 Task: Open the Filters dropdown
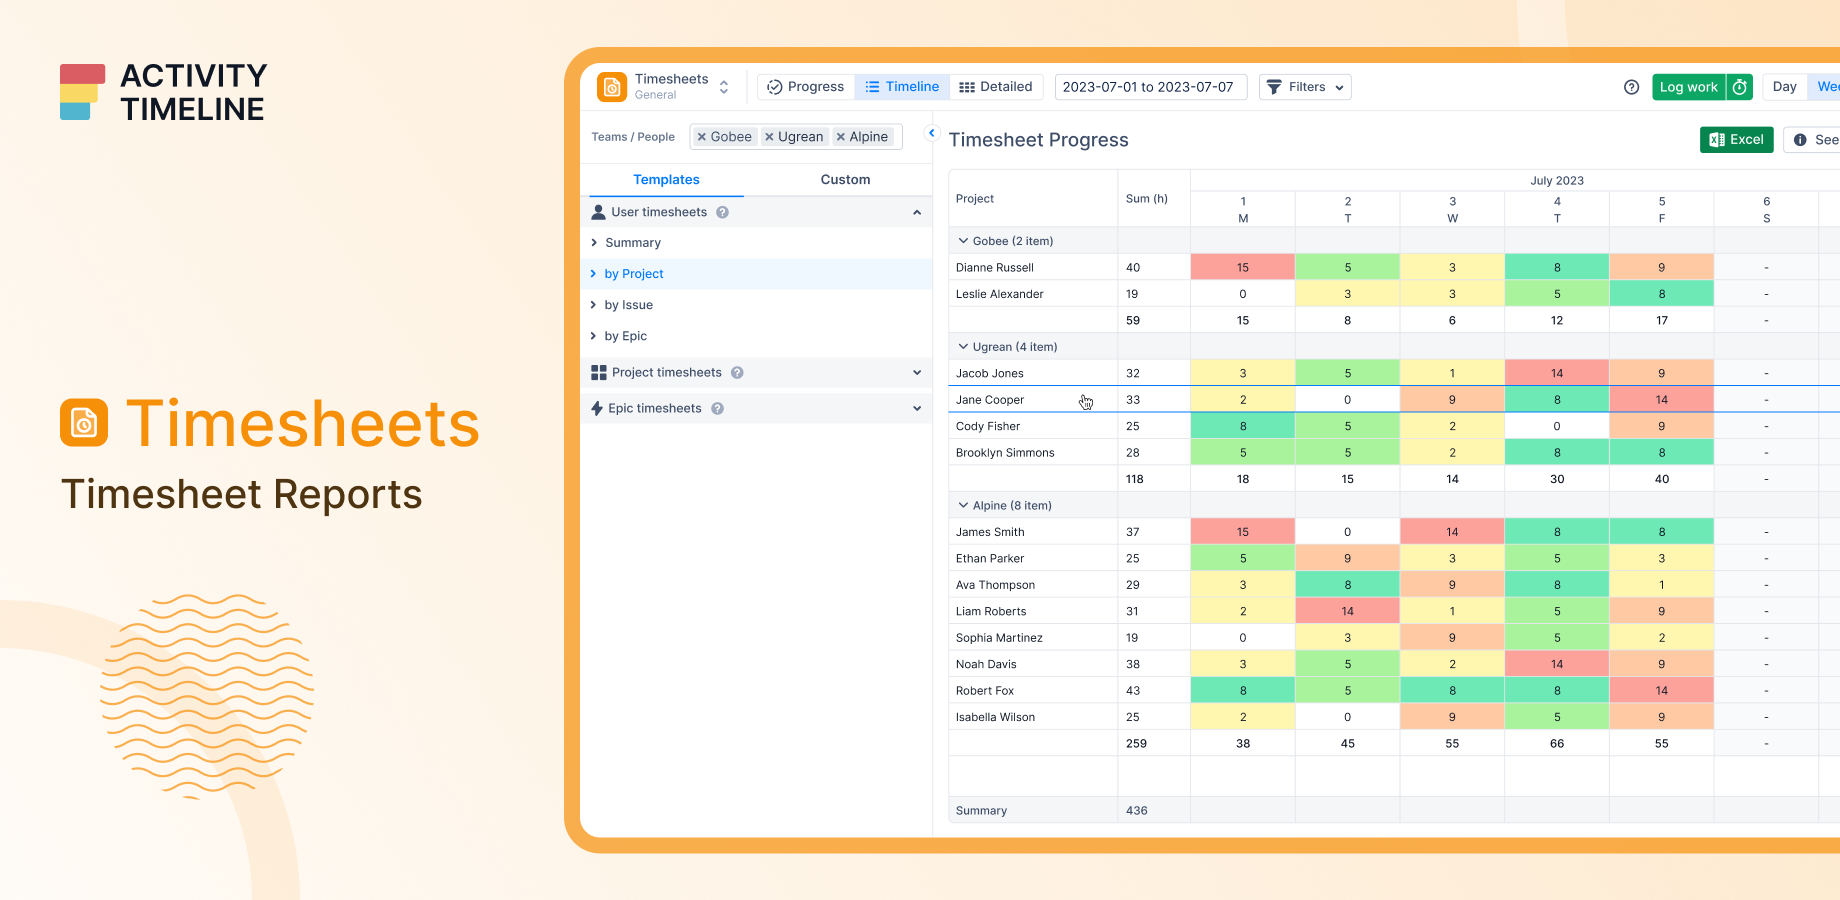point(1305,87)
